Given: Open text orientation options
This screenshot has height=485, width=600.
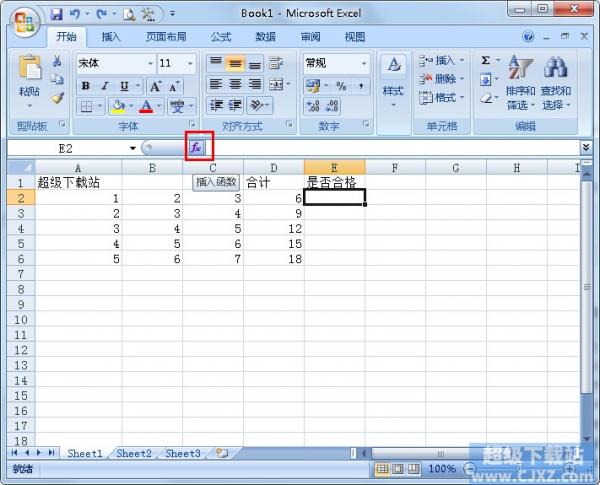Looking at the screenshot, I should point(259,105).
